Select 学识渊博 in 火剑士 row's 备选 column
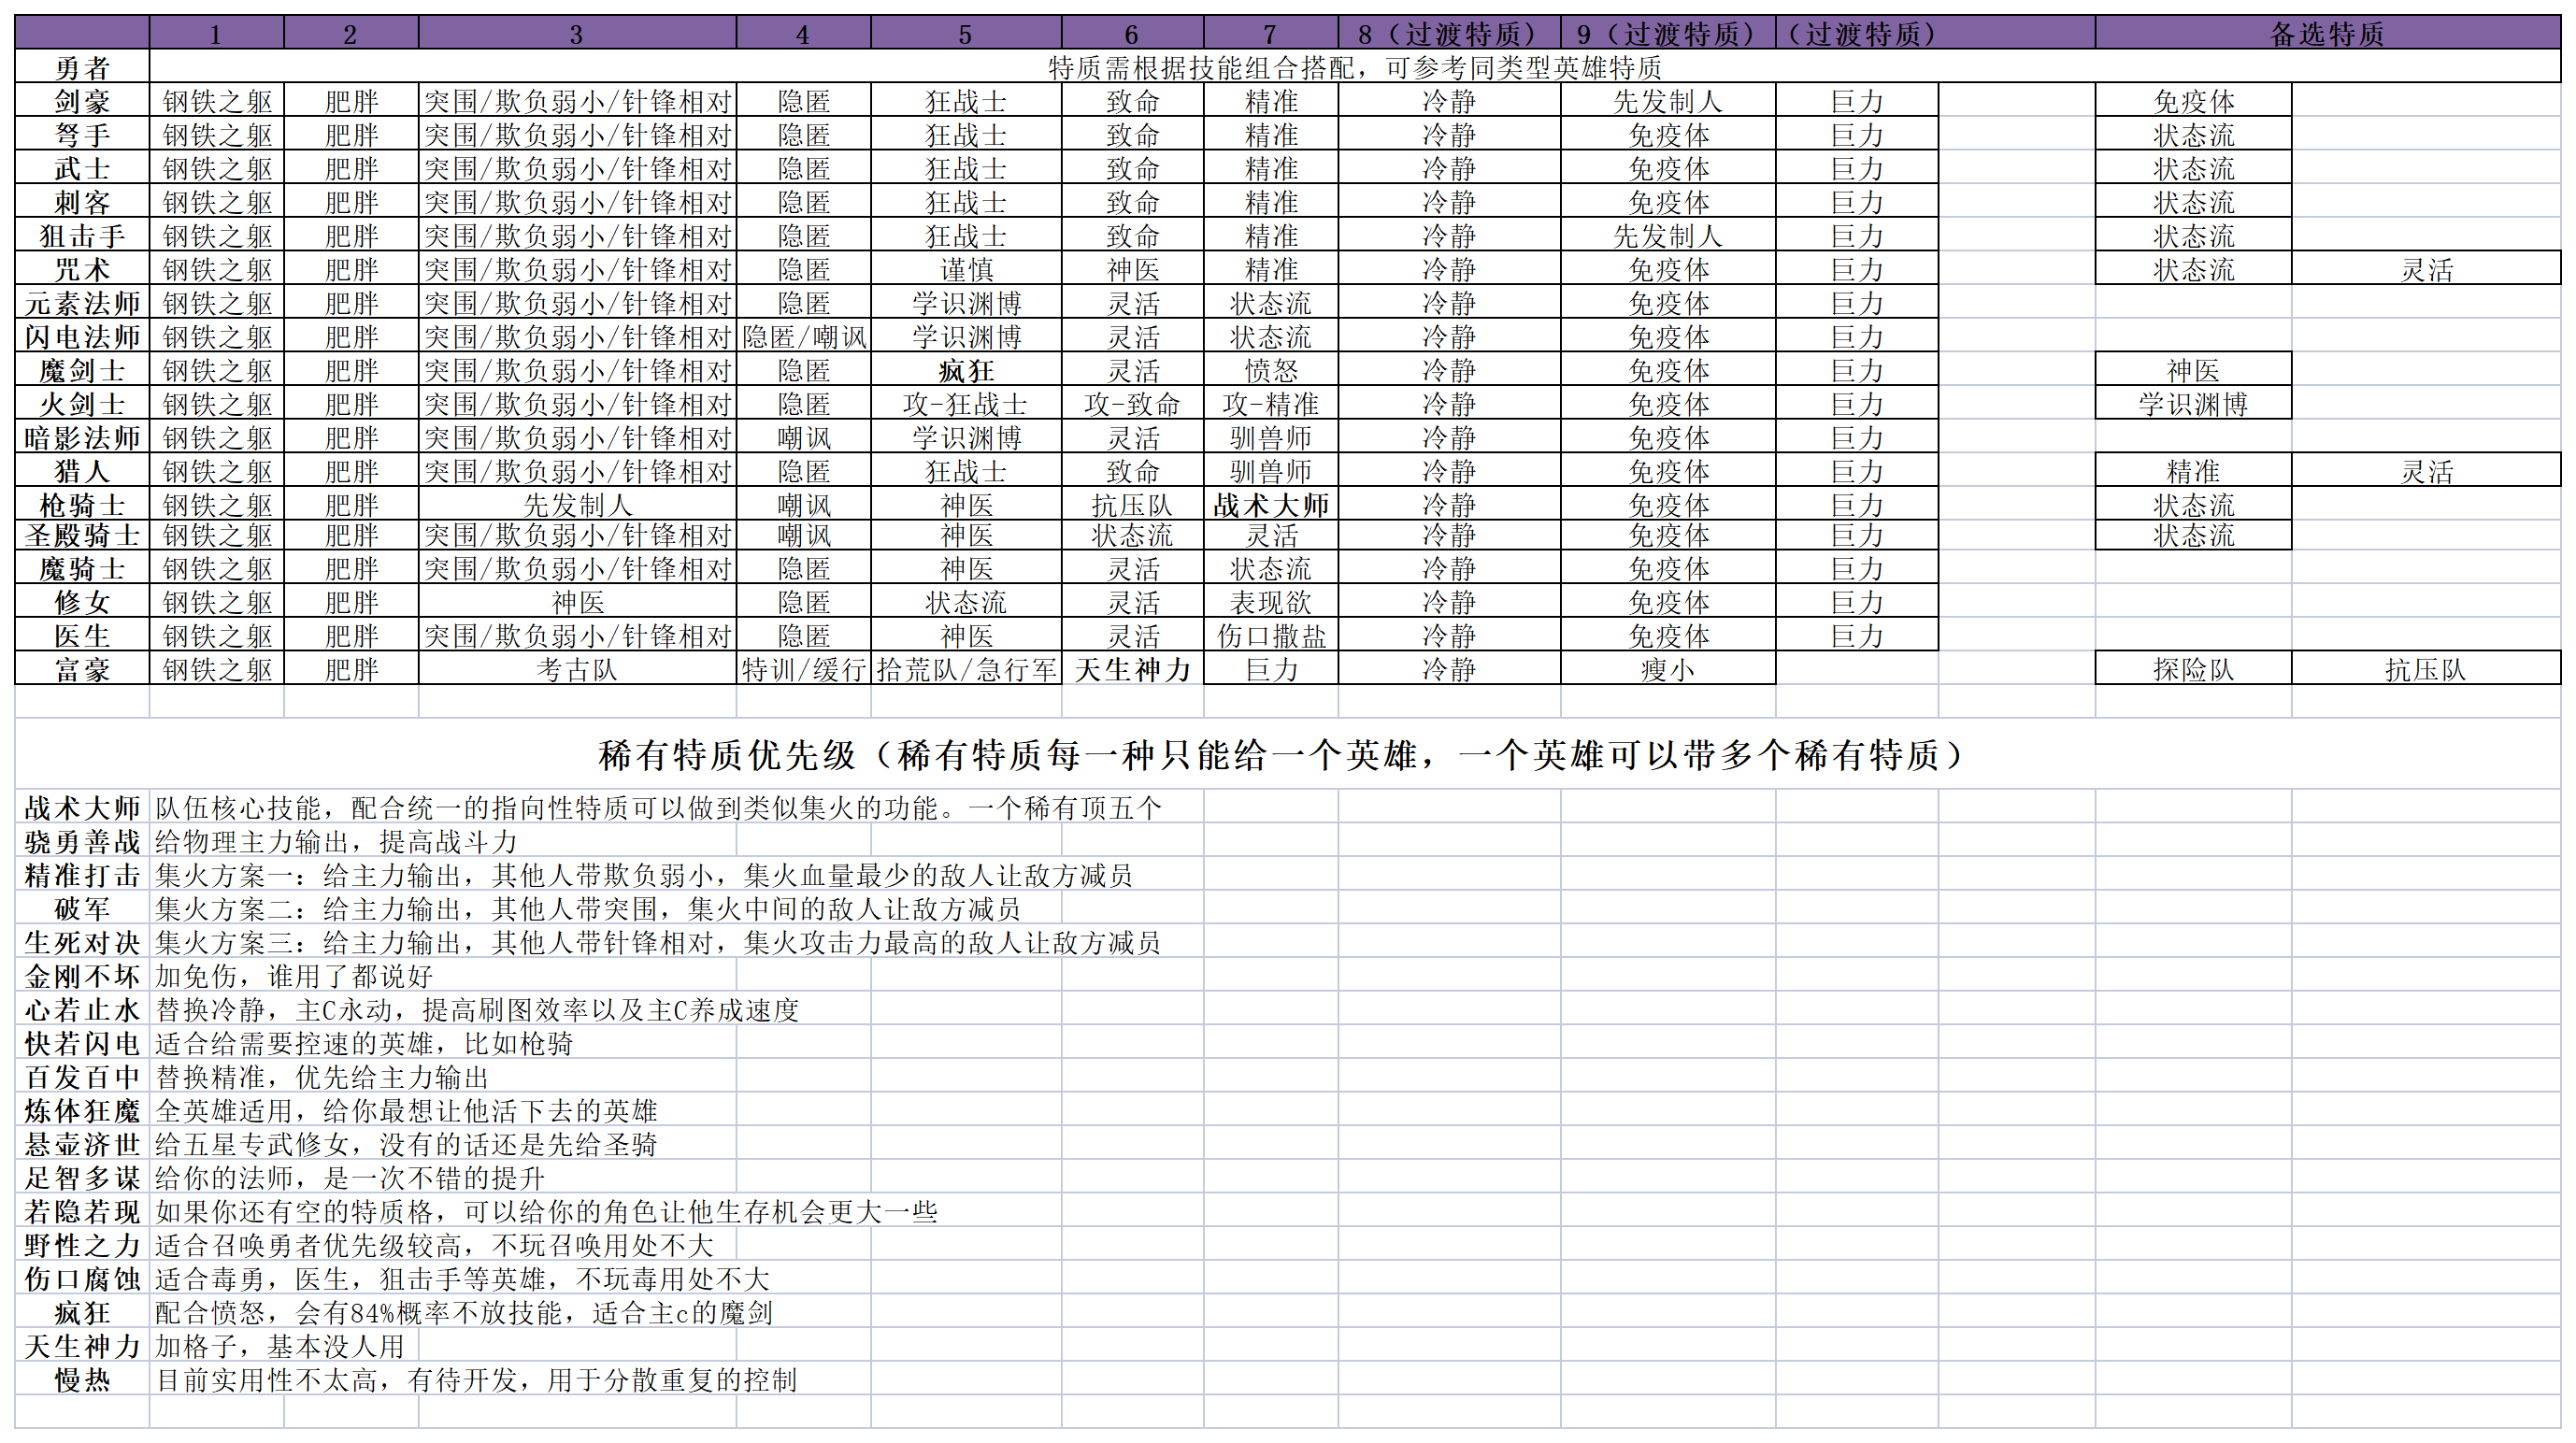Image resolution: width=2576 pixels, height=1443 pixels. (x=2193, y=403)
